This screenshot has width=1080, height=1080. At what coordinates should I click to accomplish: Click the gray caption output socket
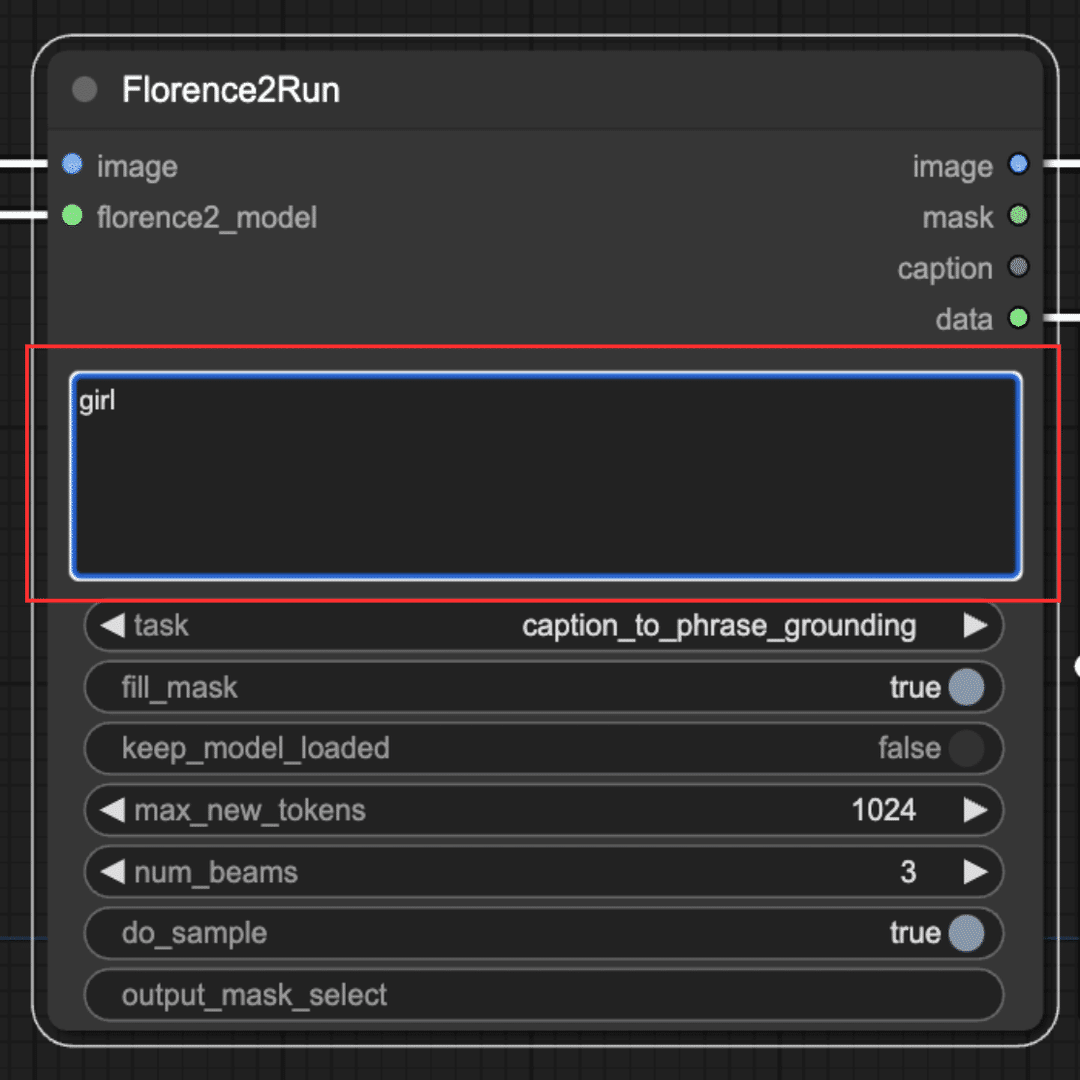(1018, 267)
